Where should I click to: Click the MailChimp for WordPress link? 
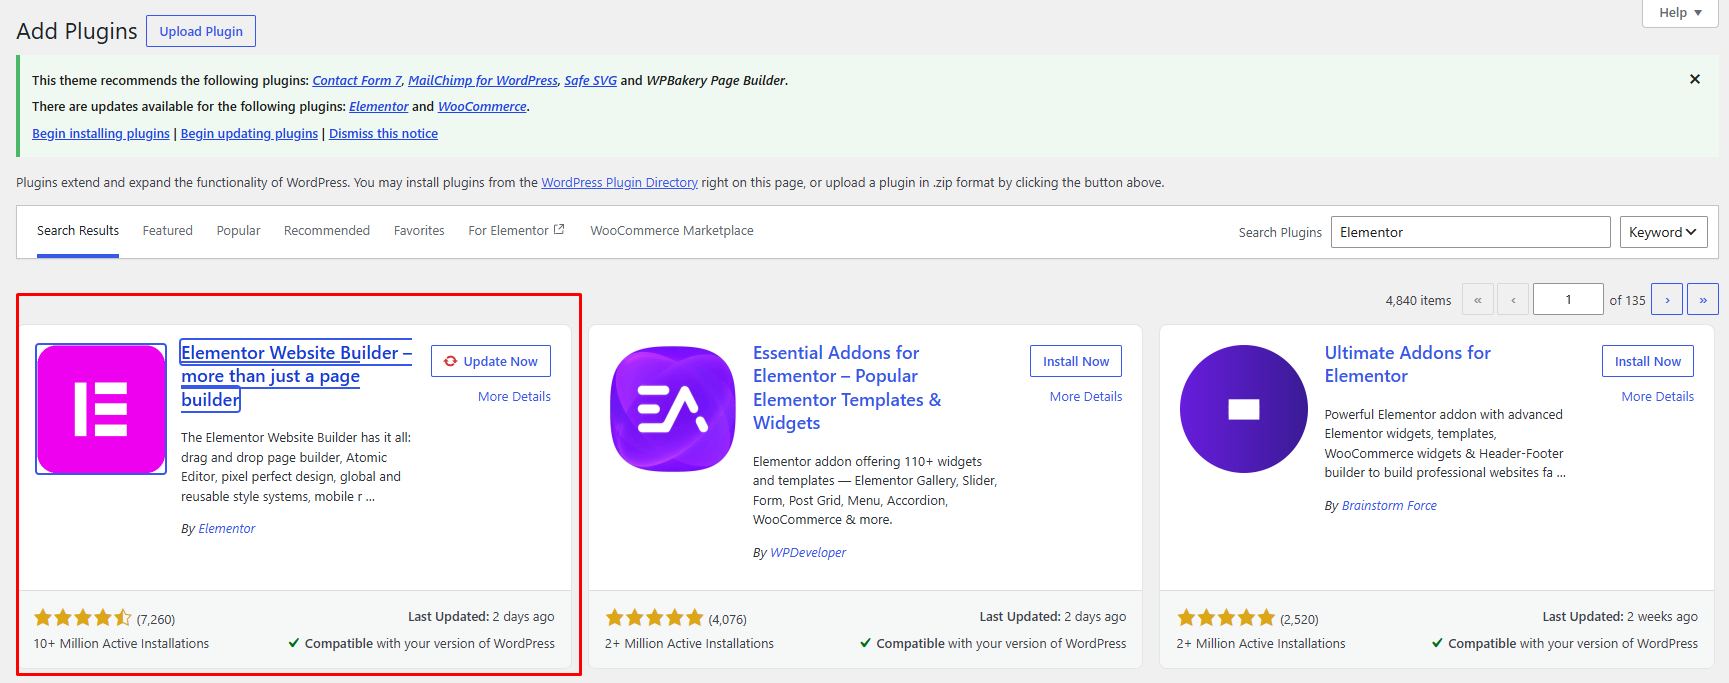tap(483, 80)
